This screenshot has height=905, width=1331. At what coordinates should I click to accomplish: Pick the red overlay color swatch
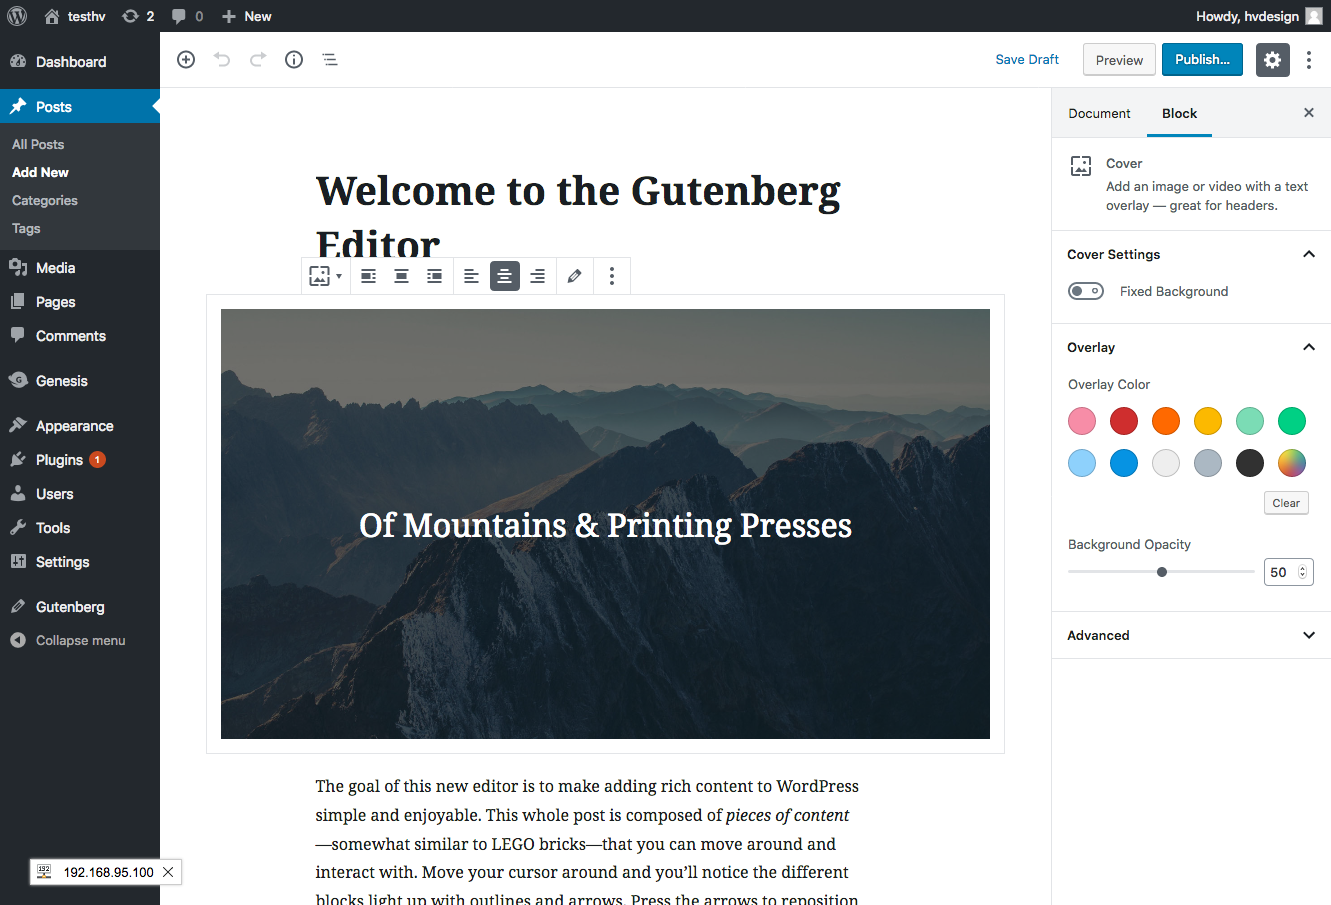click(1124, 421)
